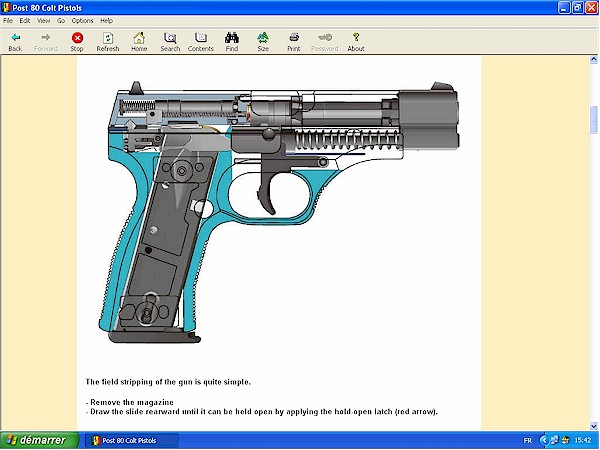
Task: Open the About dialog
Action: coord(355,41)
